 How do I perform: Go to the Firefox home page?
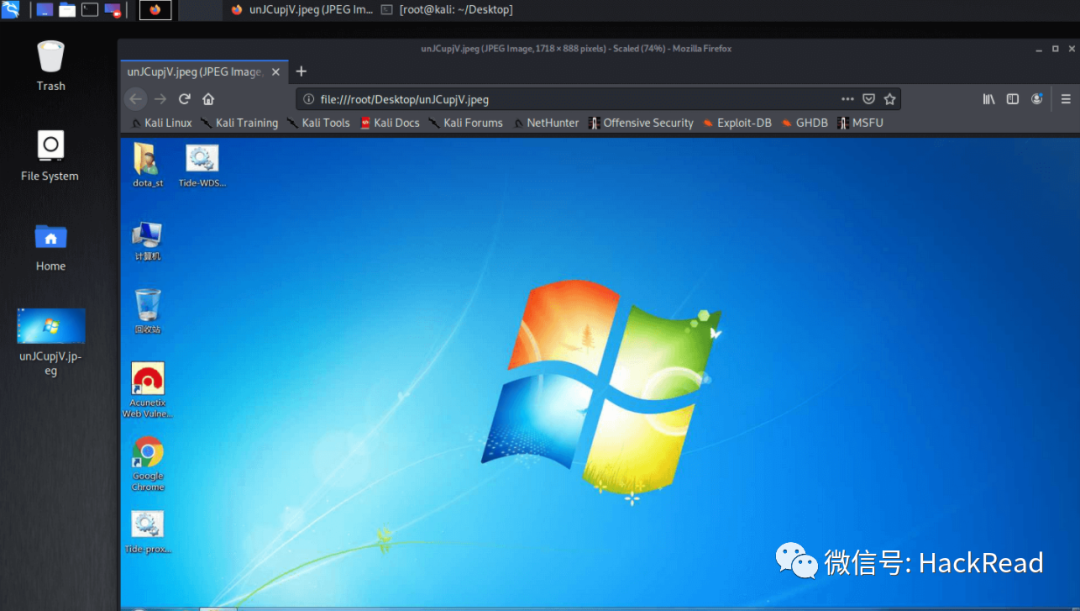coord(208,99)
